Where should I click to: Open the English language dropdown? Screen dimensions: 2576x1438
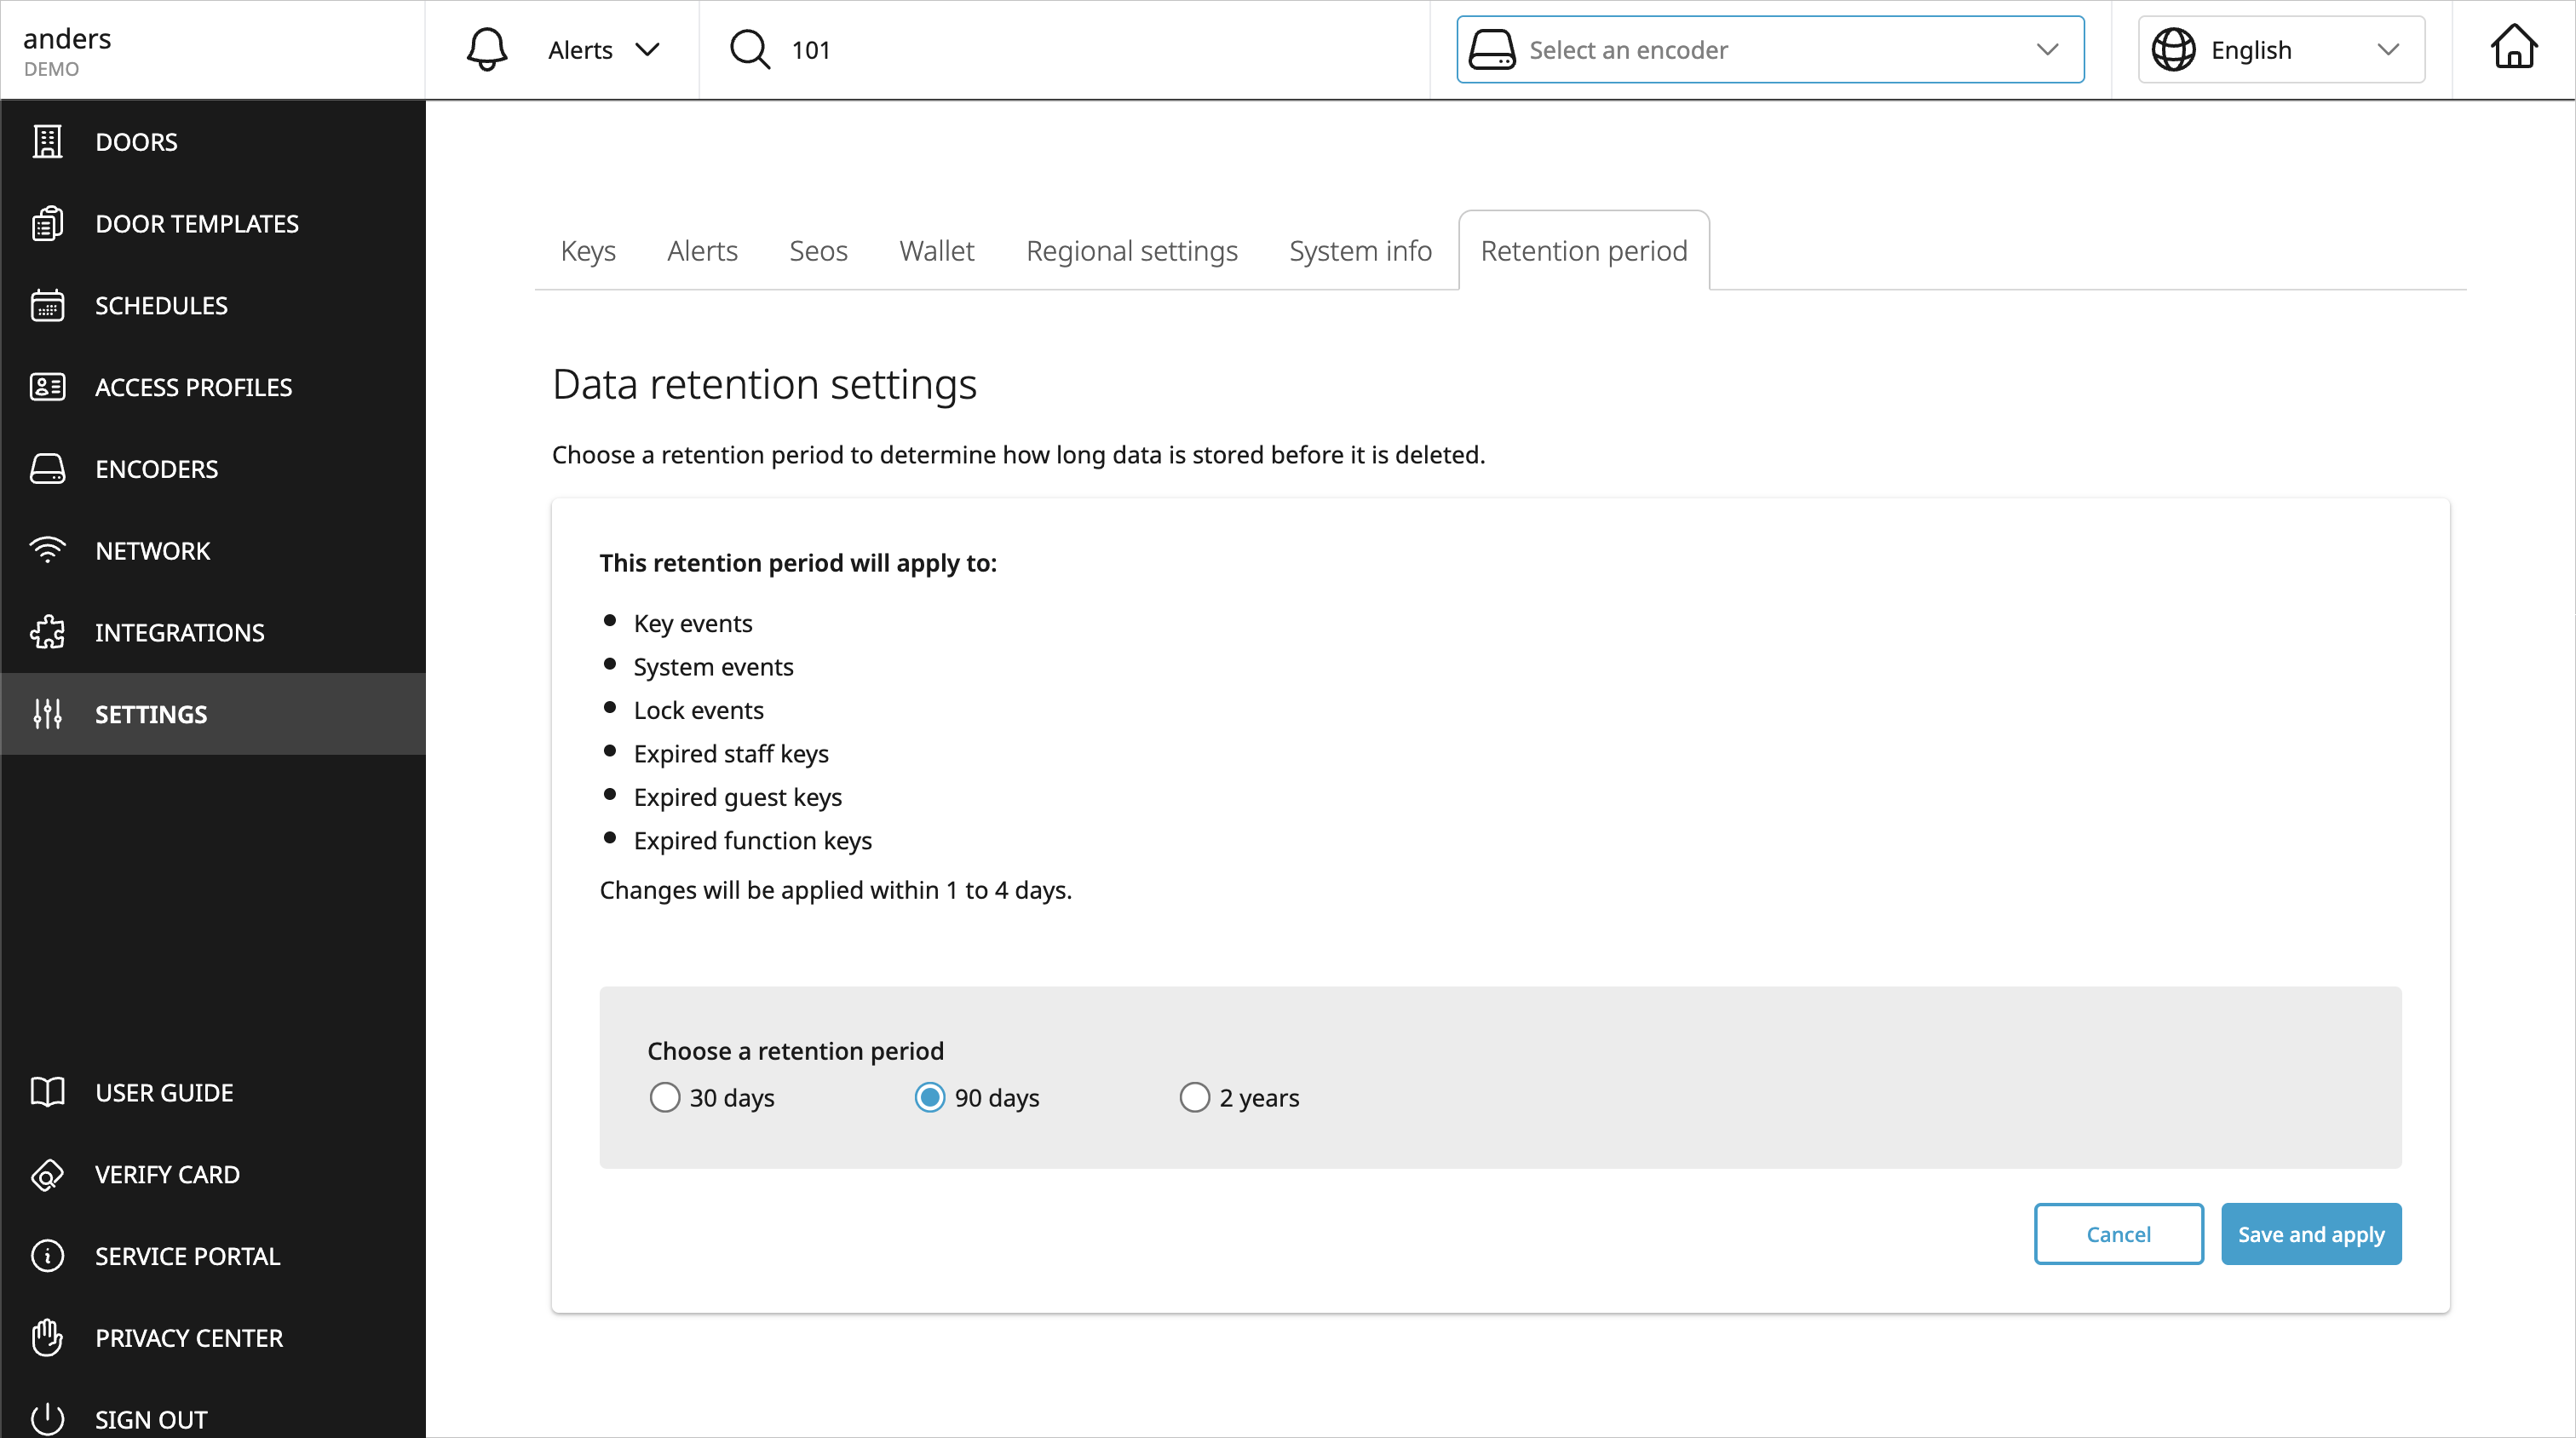click(x=2280, y=49)
